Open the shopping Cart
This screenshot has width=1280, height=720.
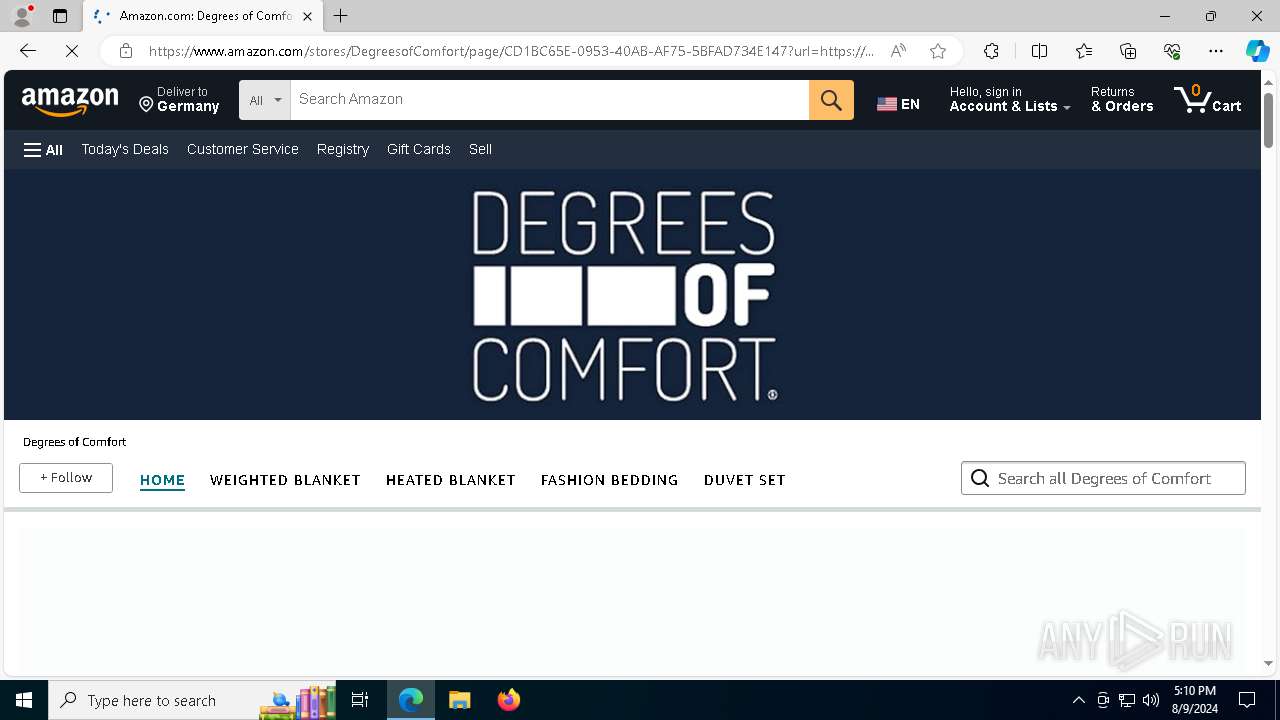click(x=1208, y=99)
